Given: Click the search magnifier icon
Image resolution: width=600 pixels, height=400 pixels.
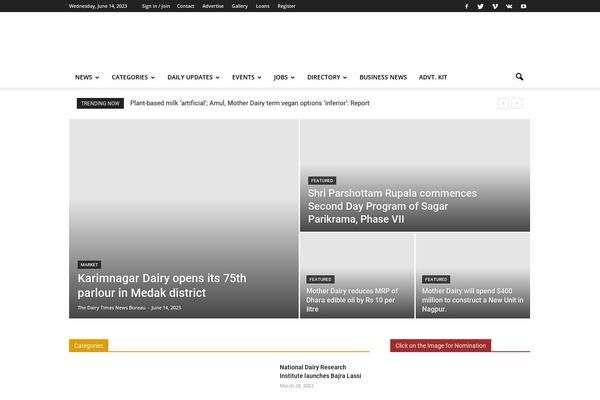Looking at the screenshot, I should tap(519, 77).
